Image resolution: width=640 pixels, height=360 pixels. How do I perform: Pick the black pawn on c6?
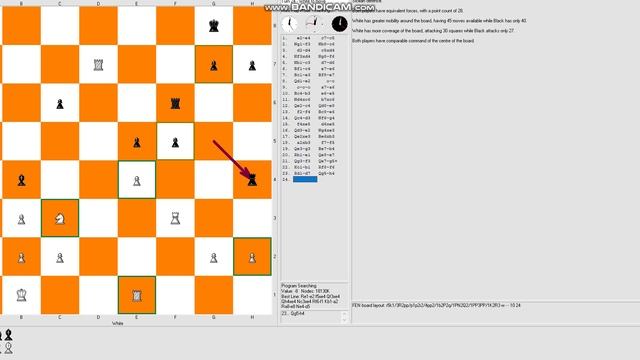click(x=60, y=104)
